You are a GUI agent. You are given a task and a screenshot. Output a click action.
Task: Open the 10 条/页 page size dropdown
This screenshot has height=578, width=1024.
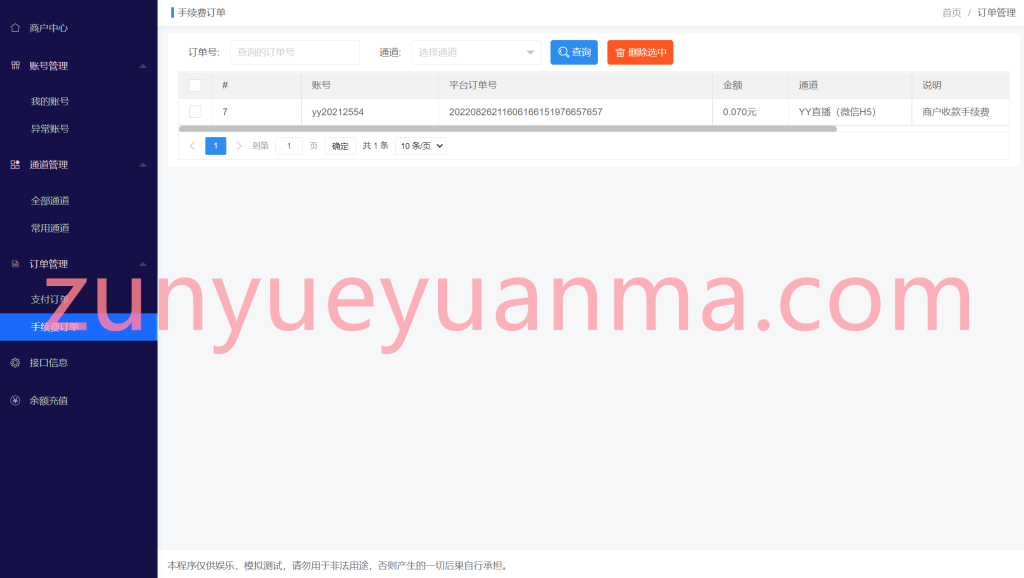[x=421, y=146]
